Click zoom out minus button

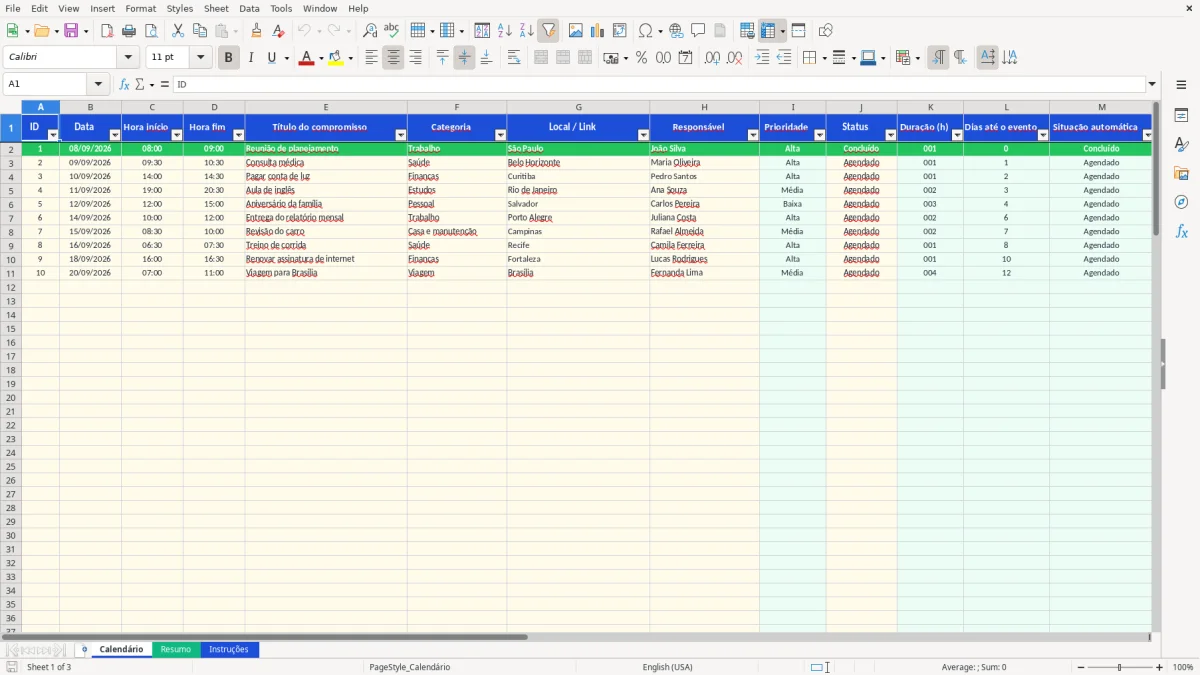(x=1080, y=667)
